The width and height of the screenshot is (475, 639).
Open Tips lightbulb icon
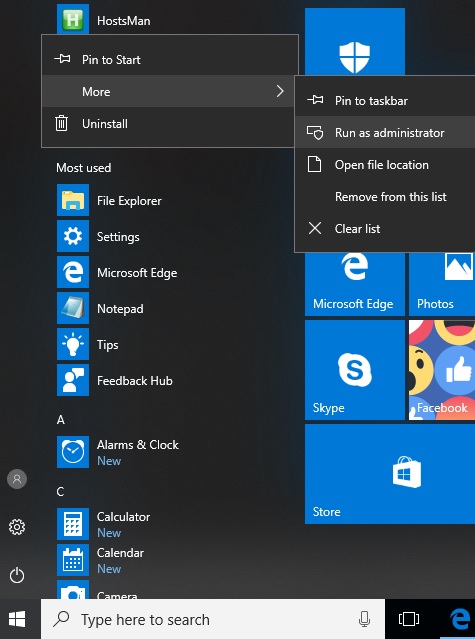73,344
